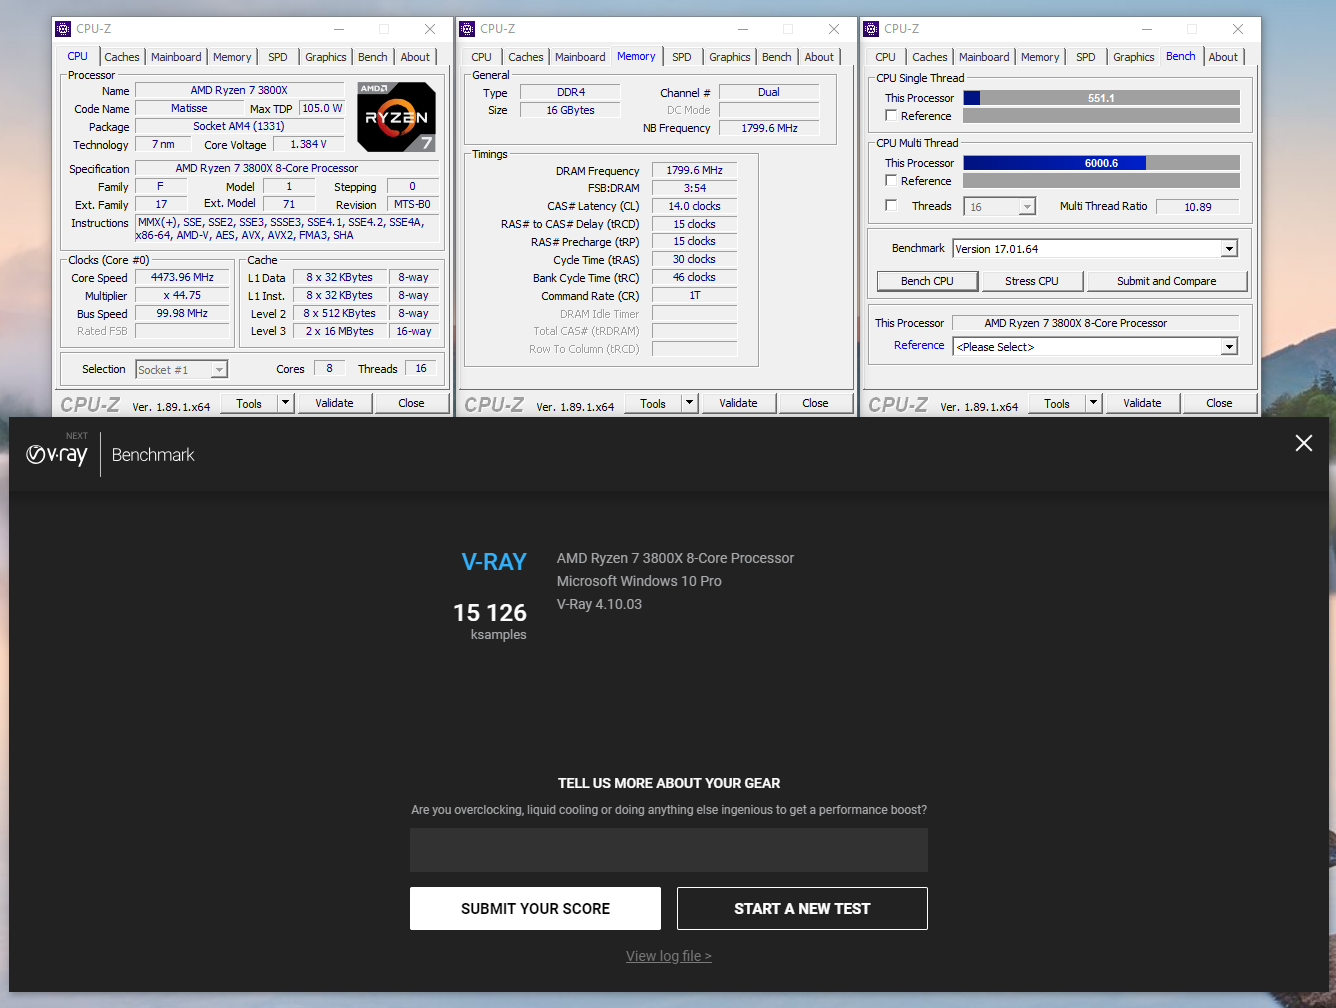Open Socket #1 selection dropdown

[x=219, y=370]
